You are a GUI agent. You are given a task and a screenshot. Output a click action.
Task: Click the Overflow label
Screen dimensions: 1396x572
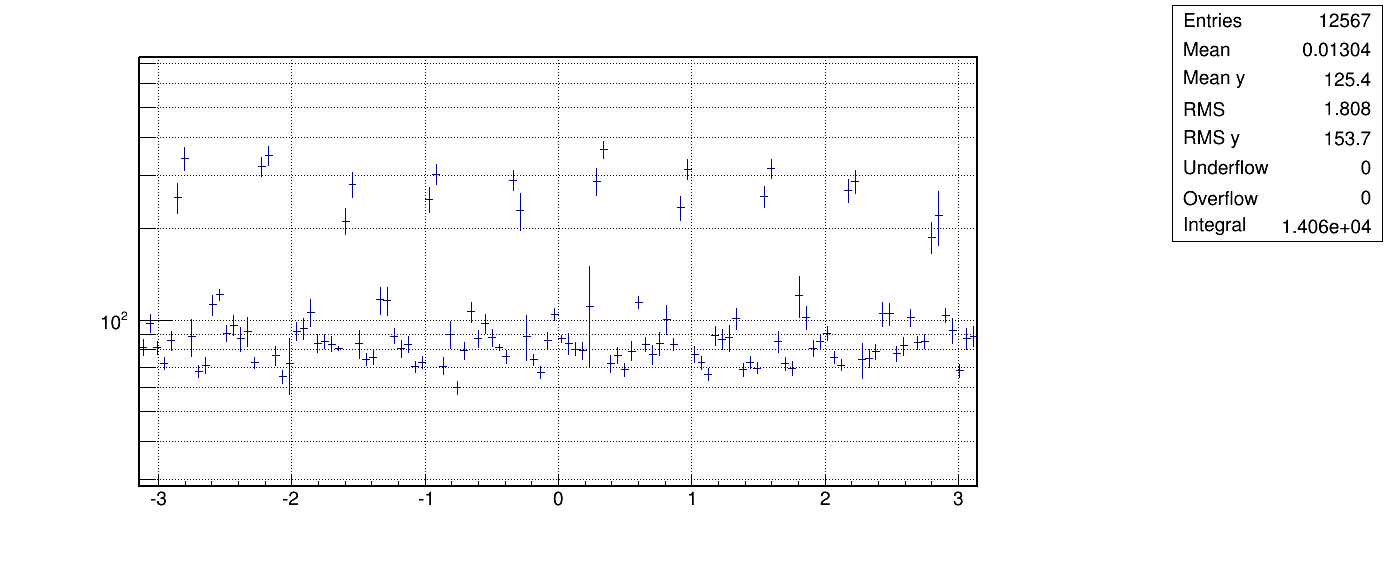(x=1220, y=198)
